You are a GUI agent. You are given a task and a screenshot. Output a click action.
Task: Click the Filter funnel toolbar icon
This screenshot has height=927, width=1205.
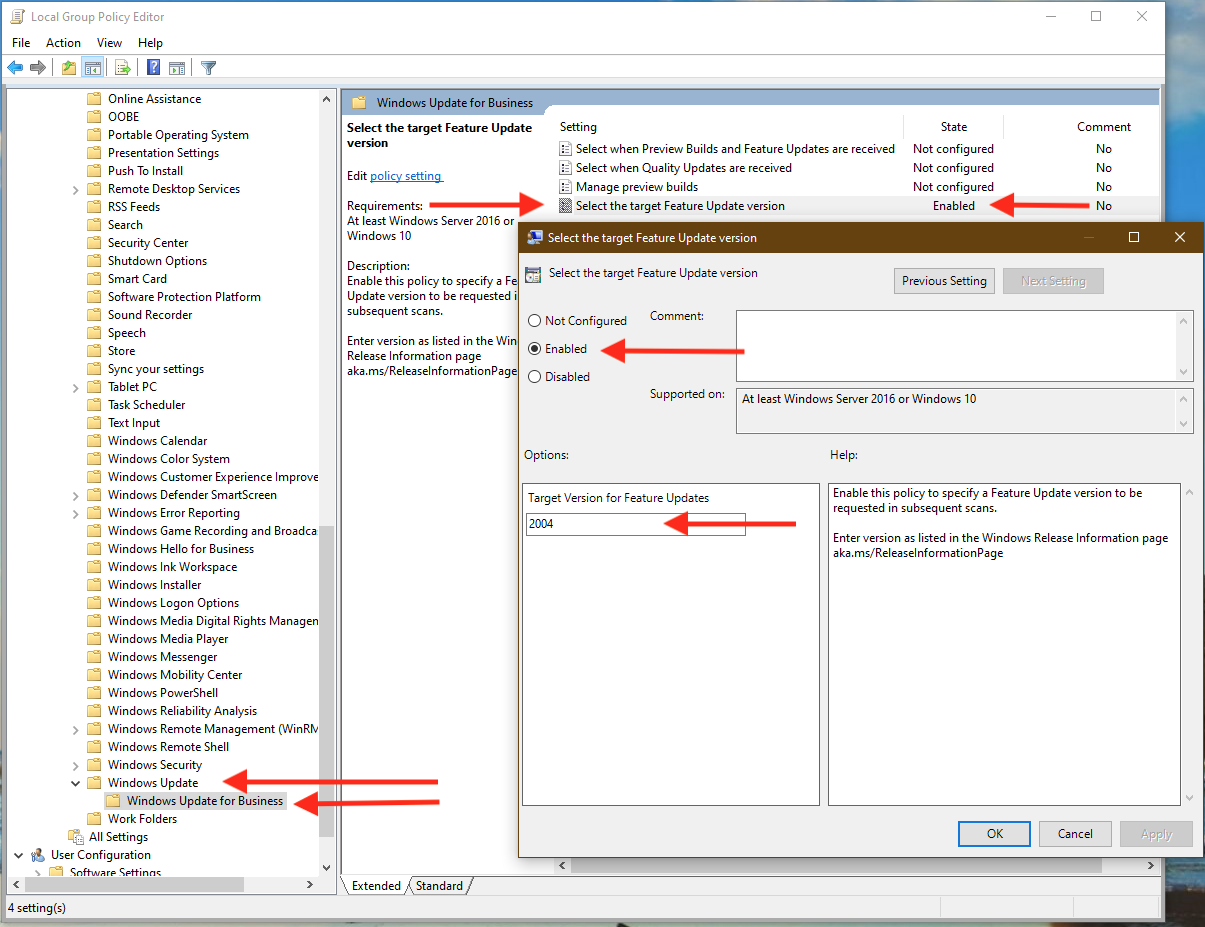click(208, 68)
